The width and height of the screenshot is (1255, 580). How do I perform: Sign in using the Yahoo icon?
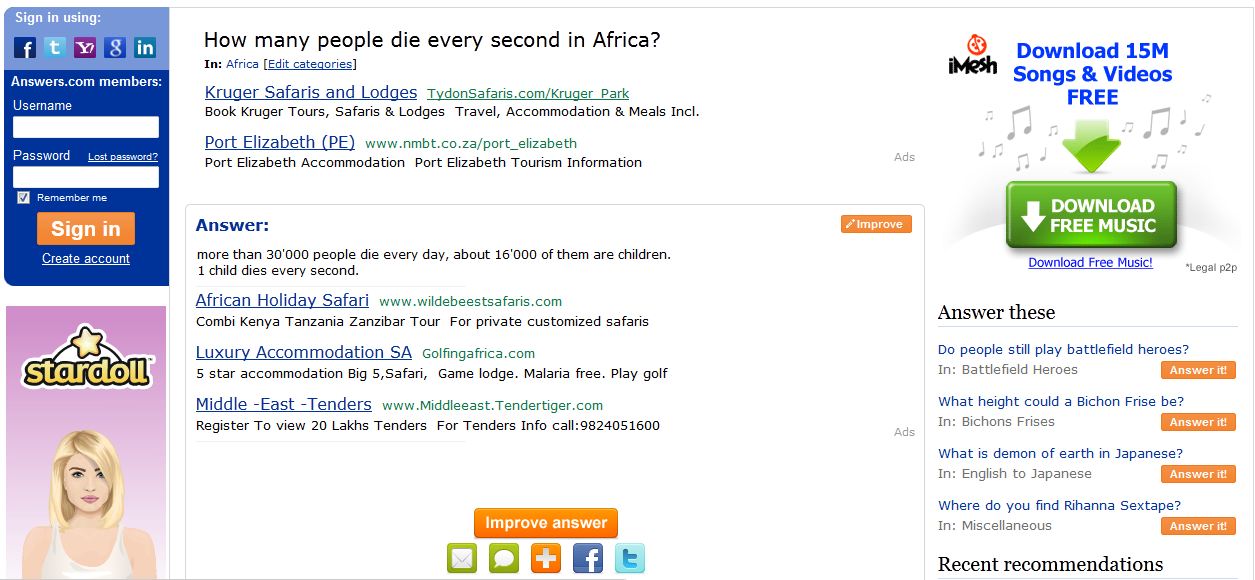point(85,47)
